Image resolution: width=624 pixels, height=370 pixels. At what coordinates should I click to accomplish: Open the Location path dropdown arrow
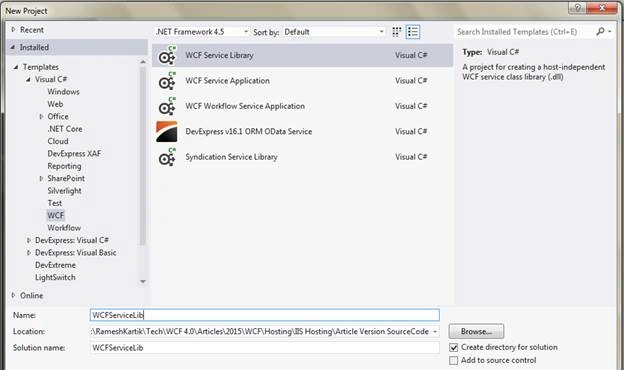(x=435, y=332)
